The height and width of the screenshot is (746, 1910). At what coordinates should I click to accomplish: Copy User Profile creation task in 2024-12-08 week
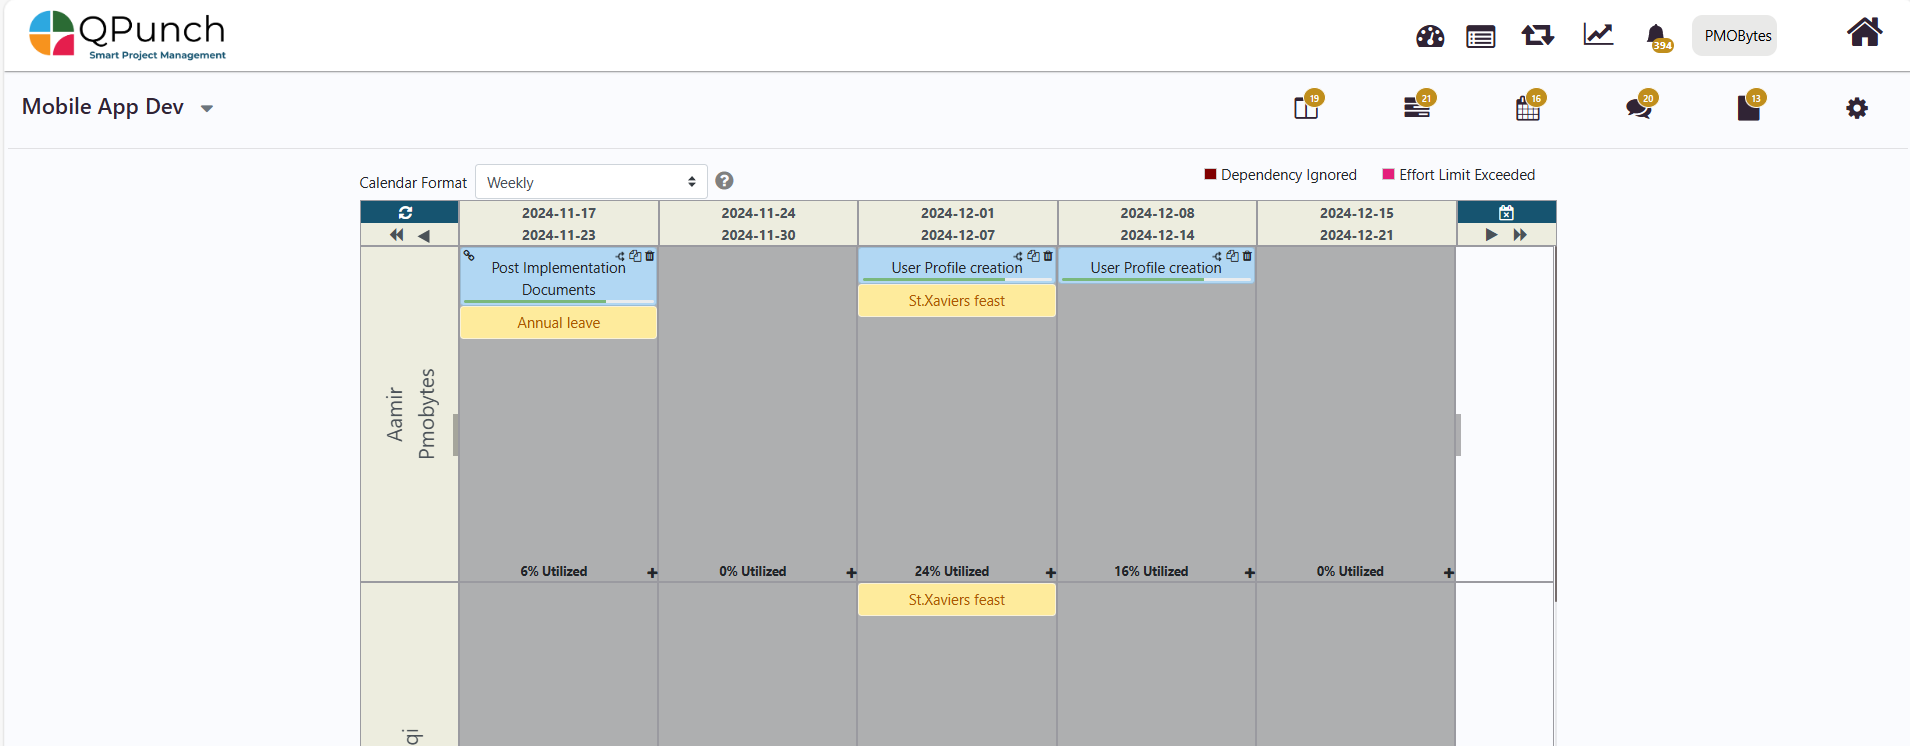pyautogui.click(x=1232, y=256)
